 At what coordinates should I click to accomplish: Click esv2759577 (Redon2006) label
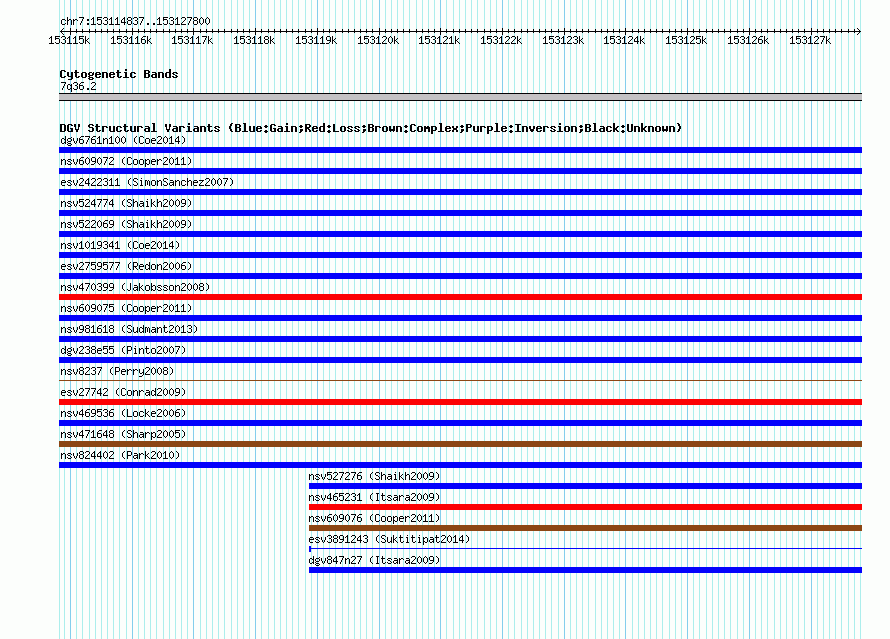126,266
